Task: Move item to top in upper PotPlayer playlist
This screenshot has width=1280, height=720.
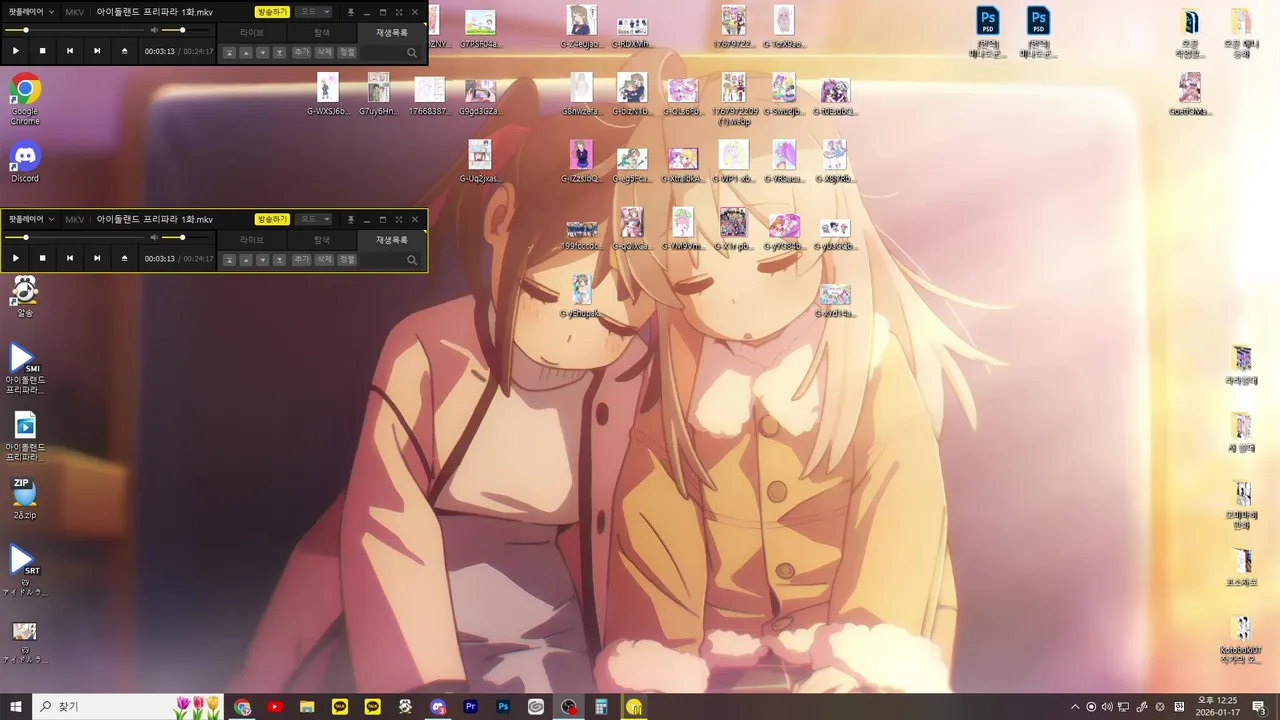Action: pos(229,52)
